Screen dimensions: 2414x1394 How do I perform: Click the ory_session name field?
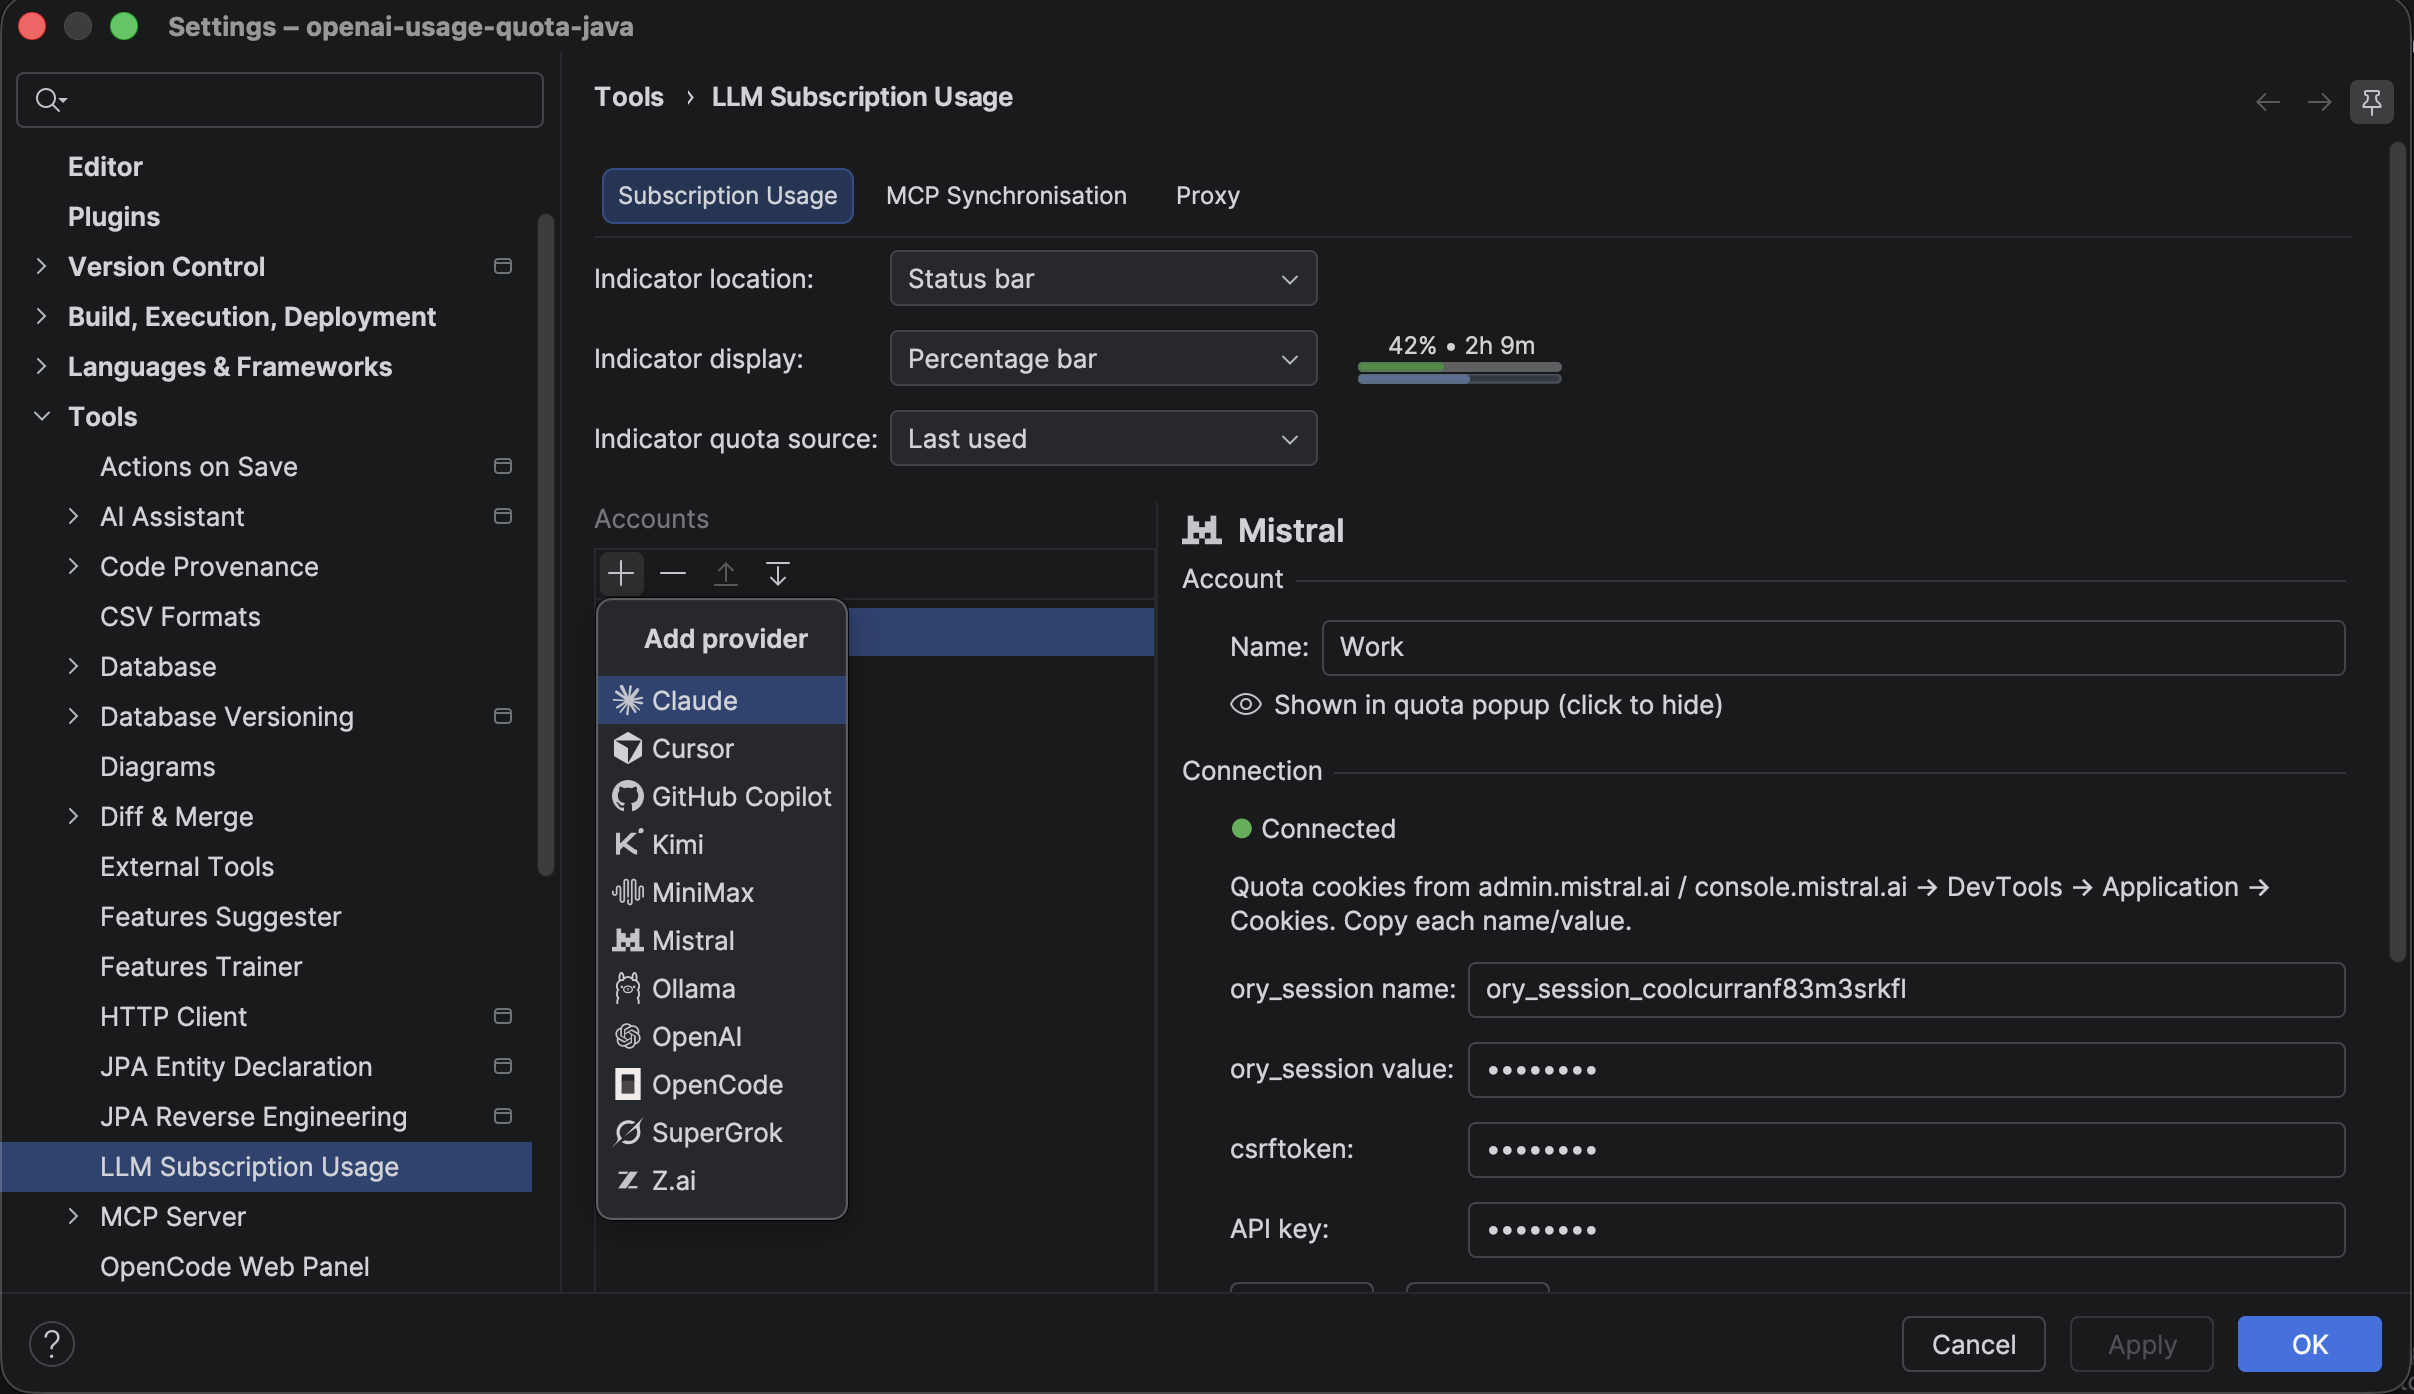pos(1906,989)
